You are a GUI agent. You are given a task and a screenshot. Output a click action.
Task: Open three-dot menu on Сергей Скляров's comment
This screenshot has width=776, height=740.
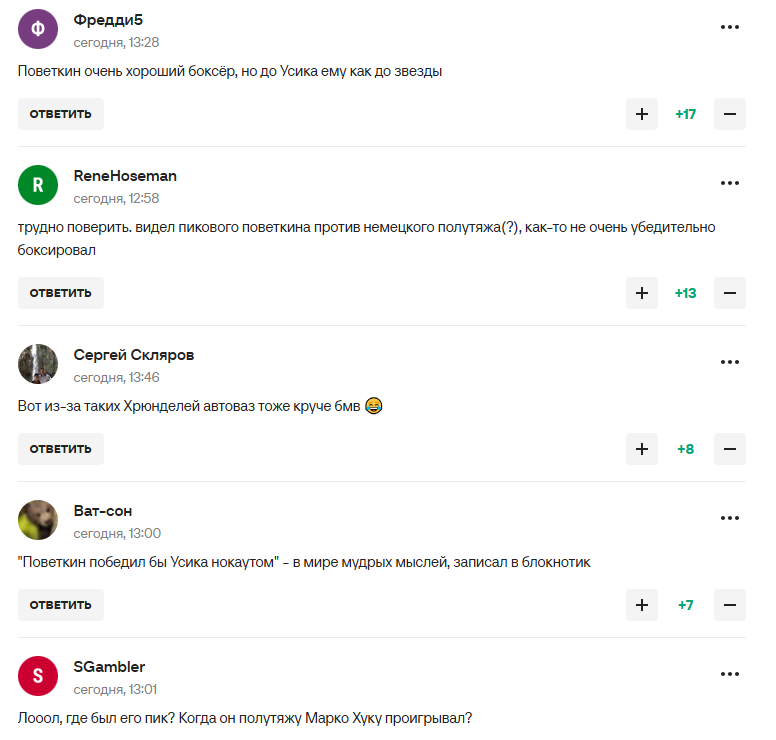730,362
